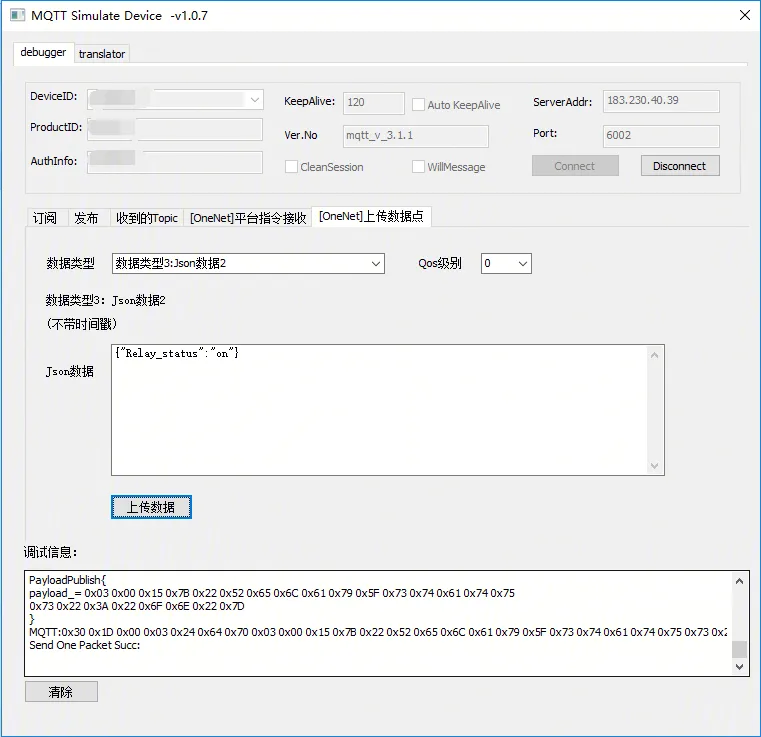Click up arrow of debug log scrollbar

coord(740,581)
